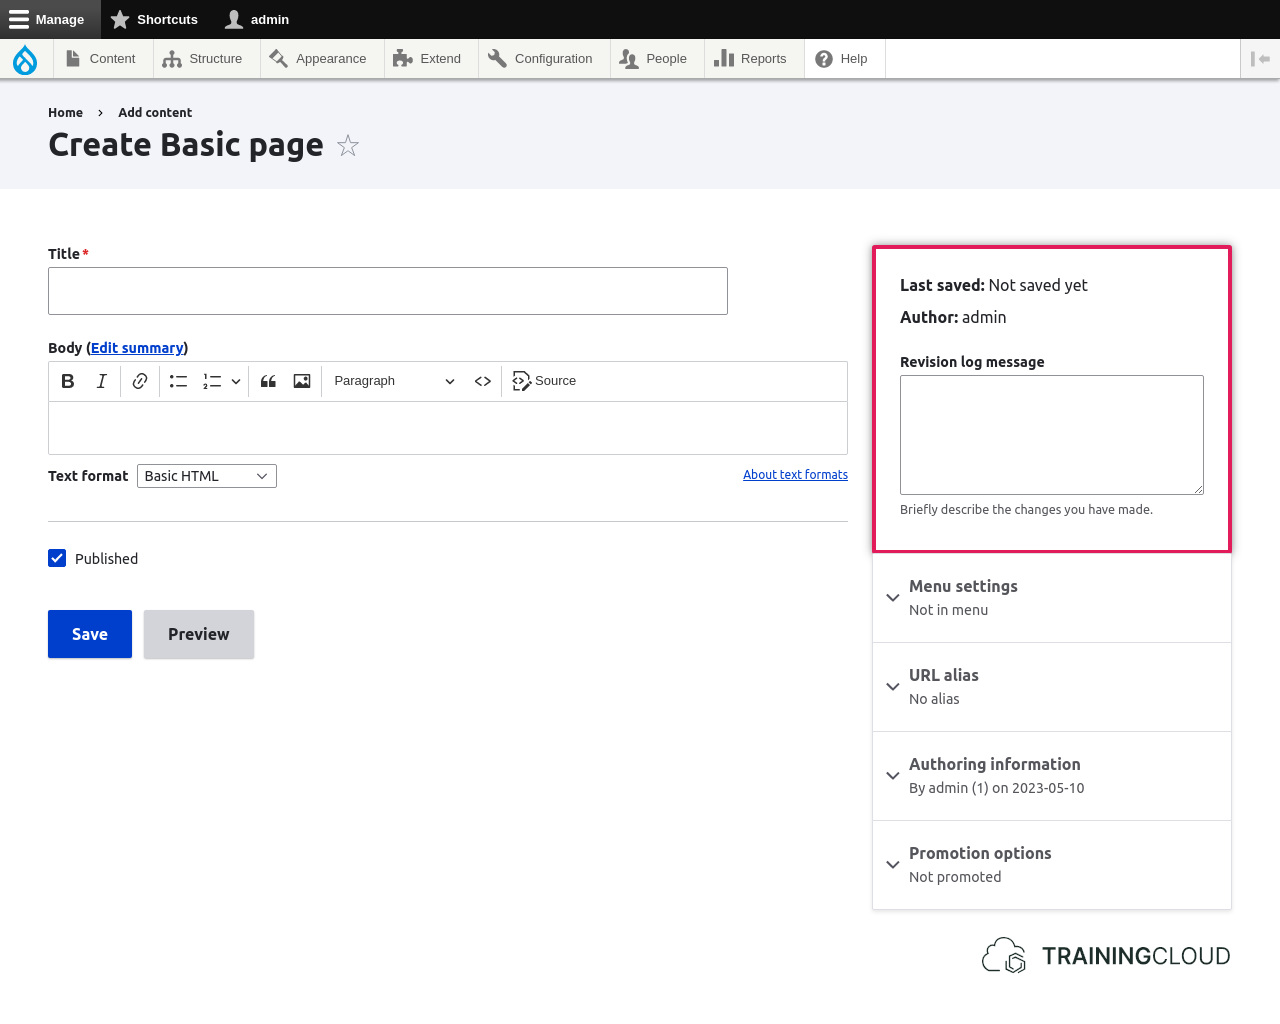Open the Content menu
The height and width of the screenshot is (1024, 1280).
coord(101,59)
